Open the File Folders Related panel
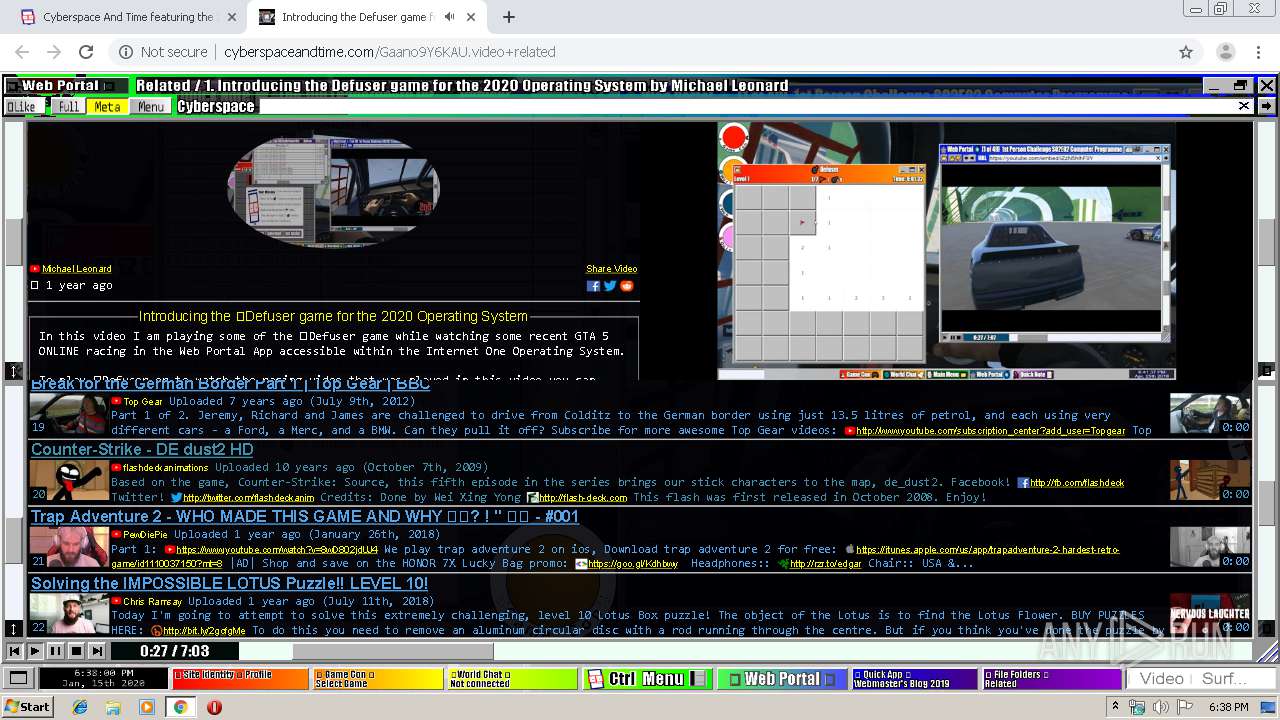This screenshot has height=720, width=1280. click(1052, 679)
